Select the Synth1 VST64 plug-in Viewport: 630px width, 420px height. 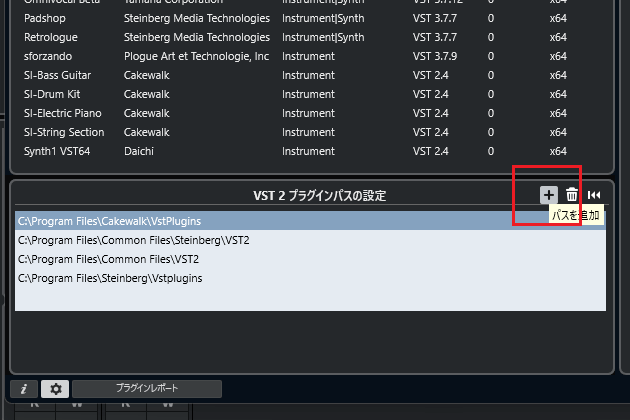click(x=59, y=151)
